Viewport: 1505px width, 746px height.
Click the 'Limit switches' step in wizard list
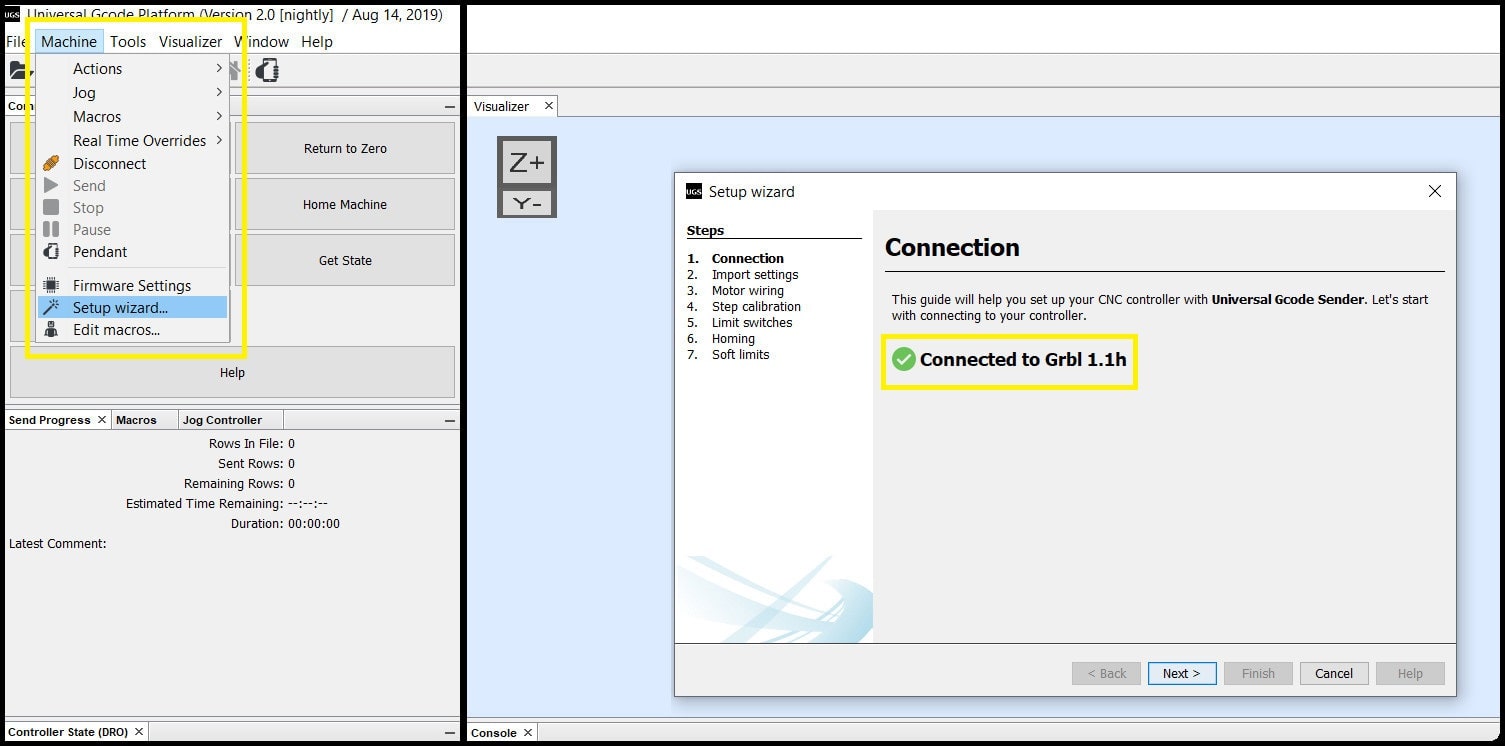(x=752, y=323)
